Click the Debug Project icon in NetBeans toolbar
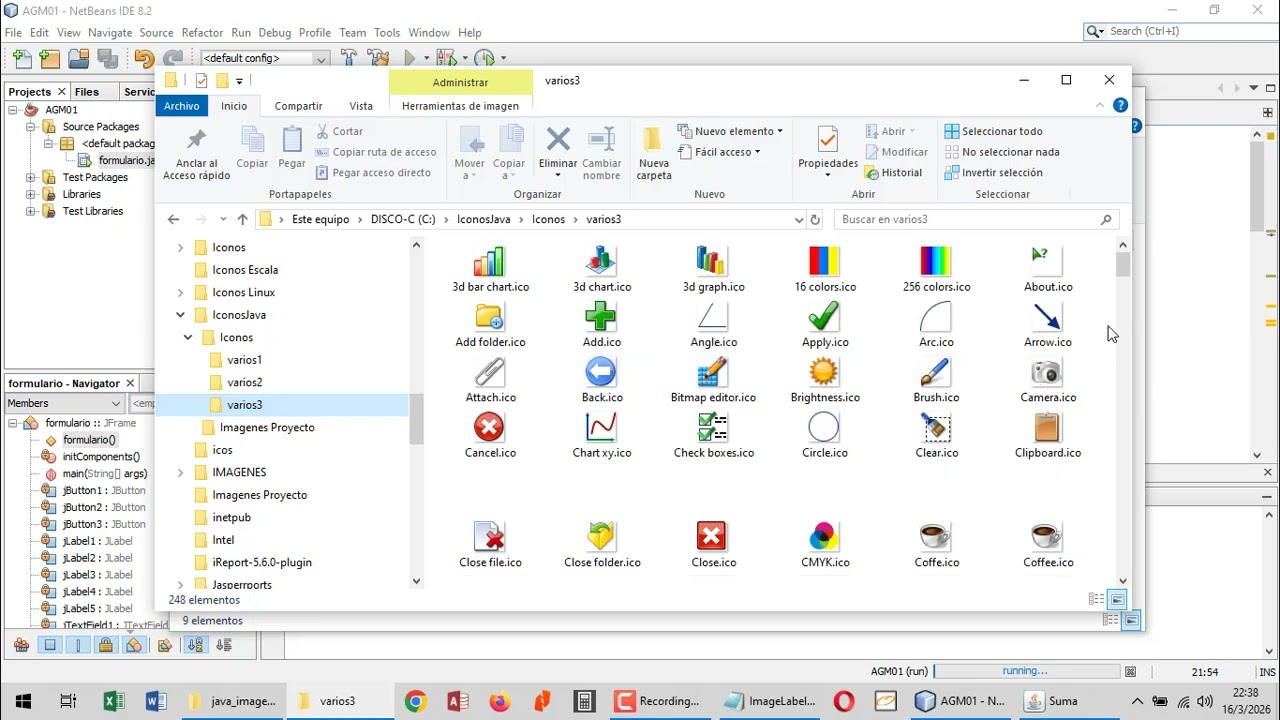Viewport: 1280px width, 720px height. (x=446, y=58)
